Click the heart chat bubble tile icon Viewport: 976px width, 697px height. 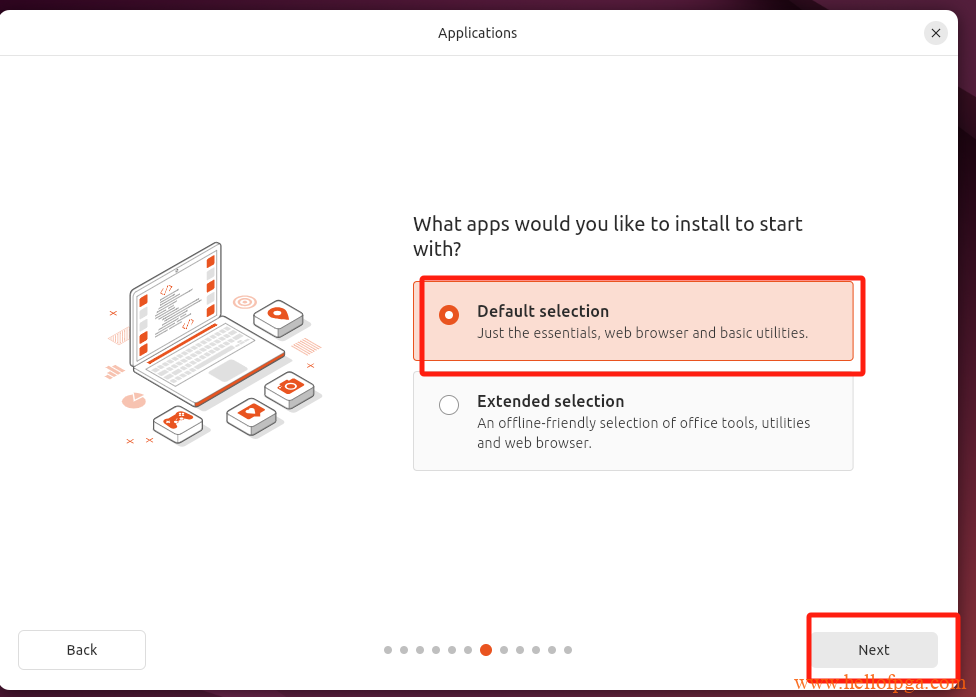point(251,416)
